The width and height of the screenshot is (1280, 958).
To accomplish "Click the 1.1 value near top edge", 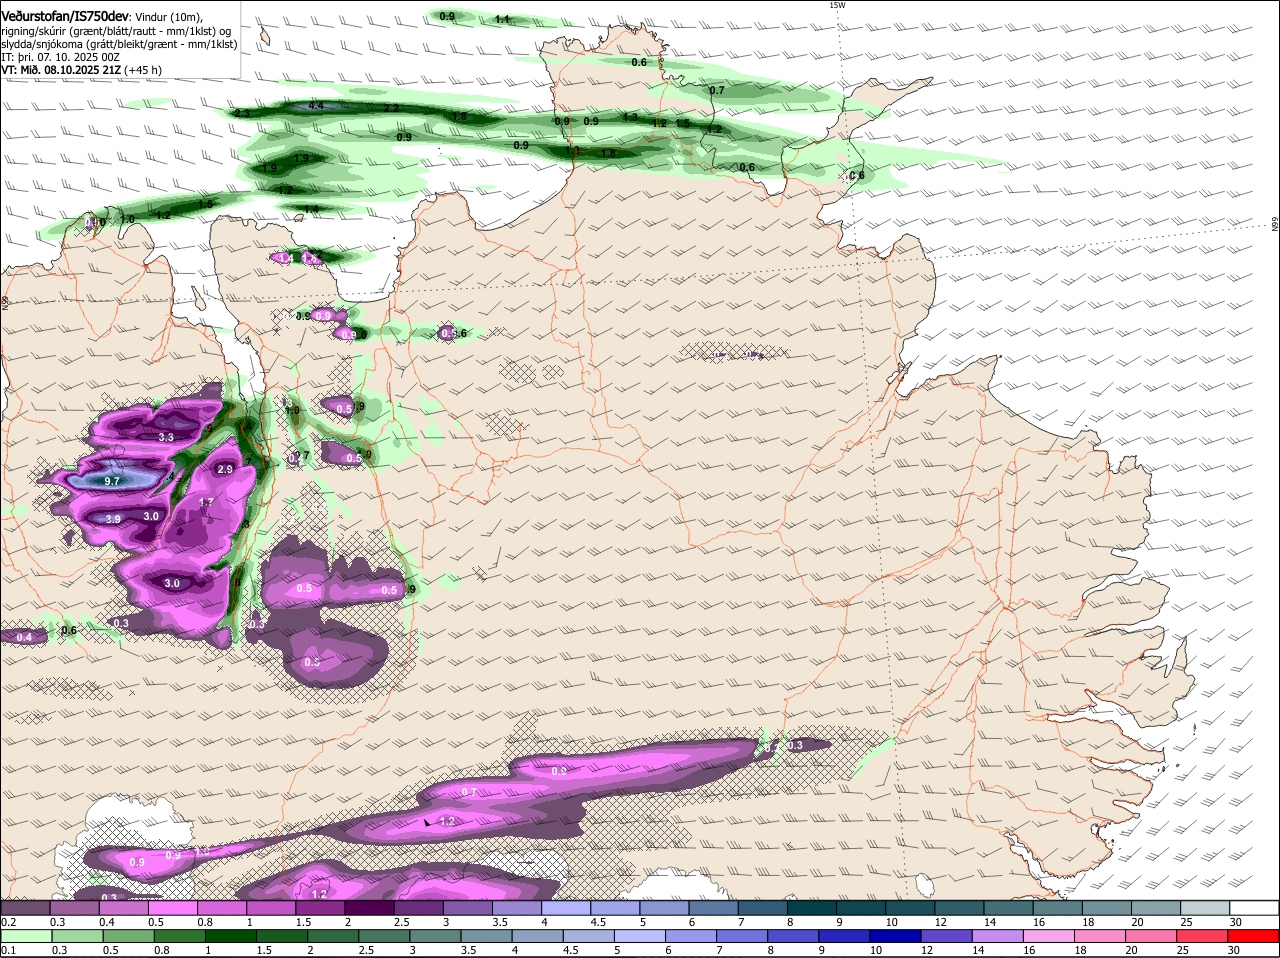I will [503, 19].
